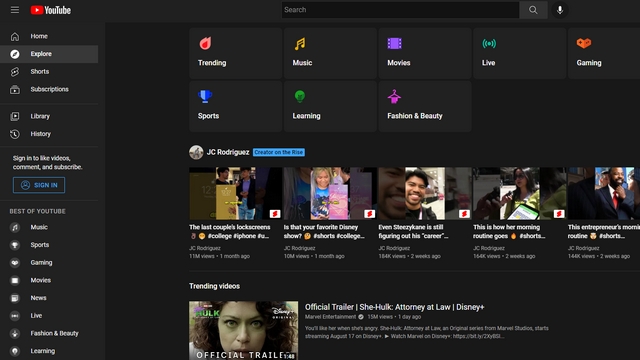
Task: Click the YouTube logo
Action: [x=51, y=10]
